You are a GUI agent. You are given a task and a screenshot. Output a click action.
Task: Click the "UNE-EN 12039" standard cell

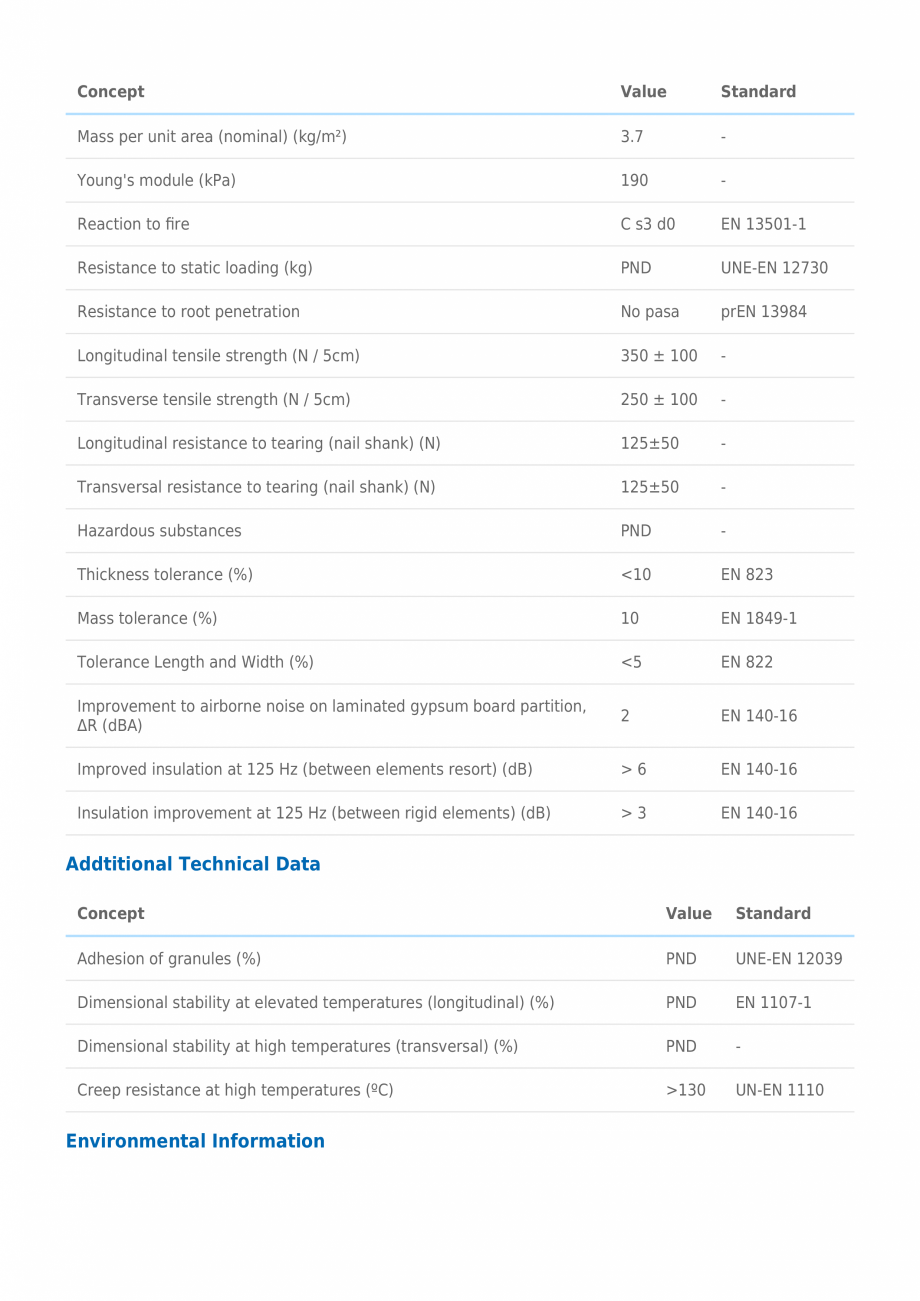click(788, 959)
